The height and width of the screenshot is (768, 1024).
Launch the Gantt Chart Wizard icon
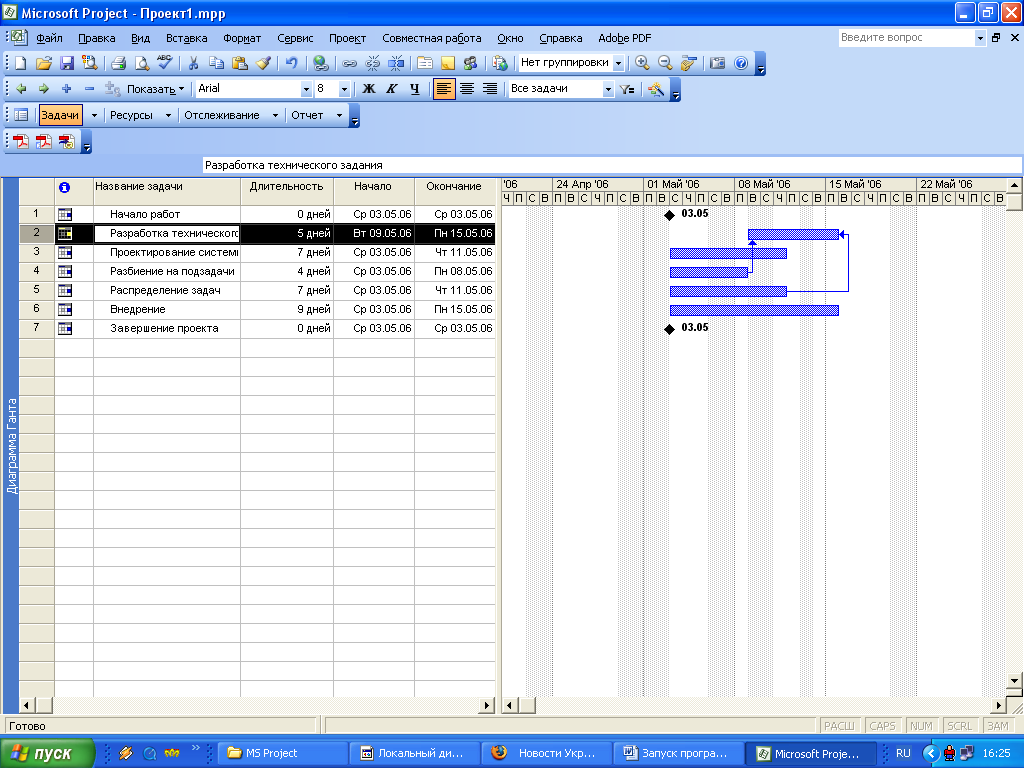coord(656,89)
